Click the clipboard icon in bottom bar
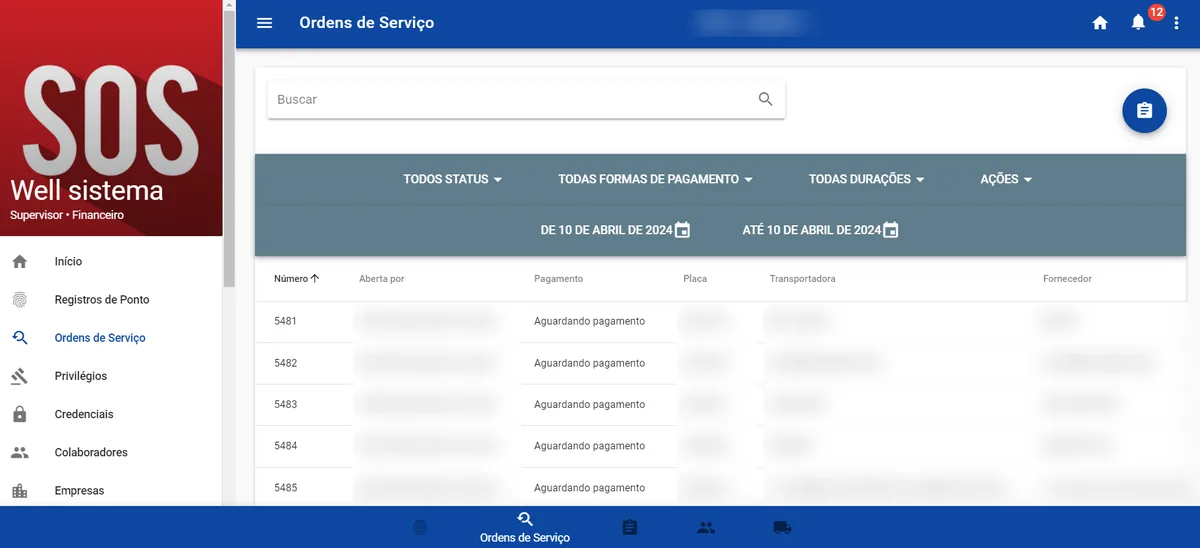This screenshot has height=548, width=1200. [630, 527]
